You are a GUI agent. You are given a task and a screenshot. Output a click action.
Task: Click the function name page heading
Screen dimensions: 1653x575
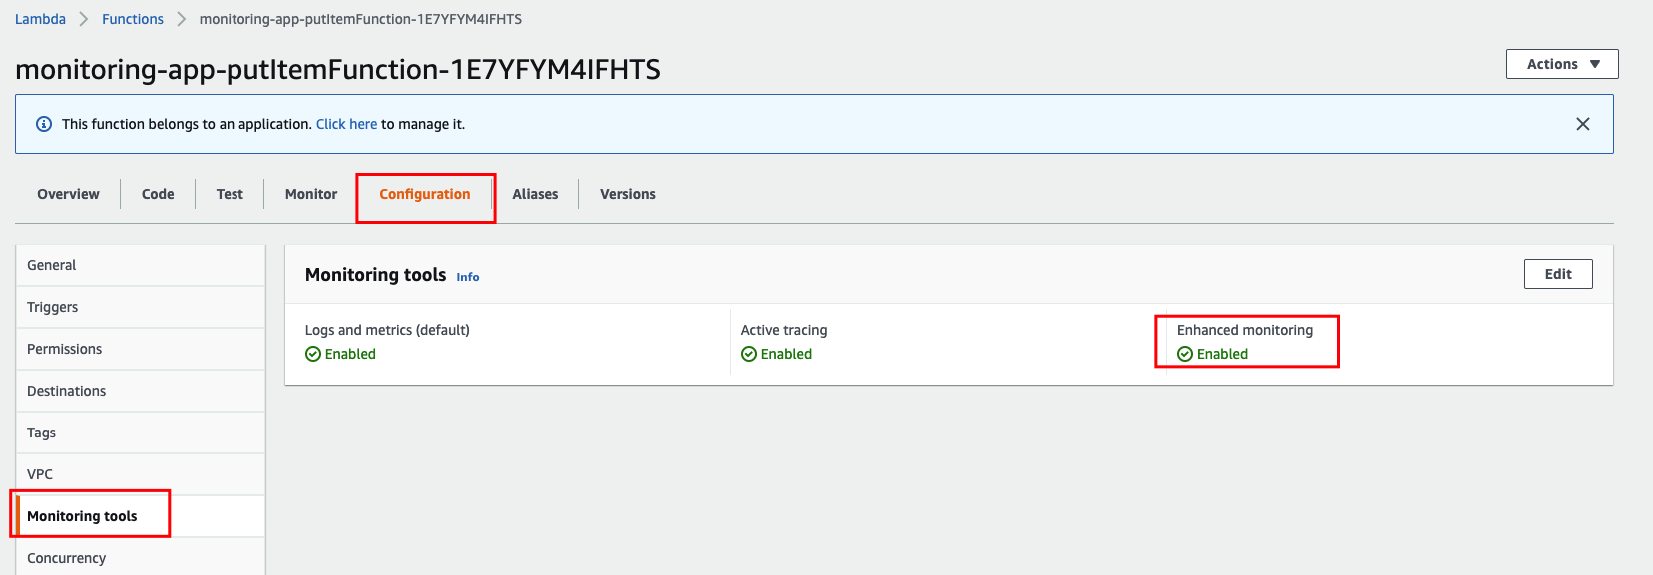coord(338,69)
